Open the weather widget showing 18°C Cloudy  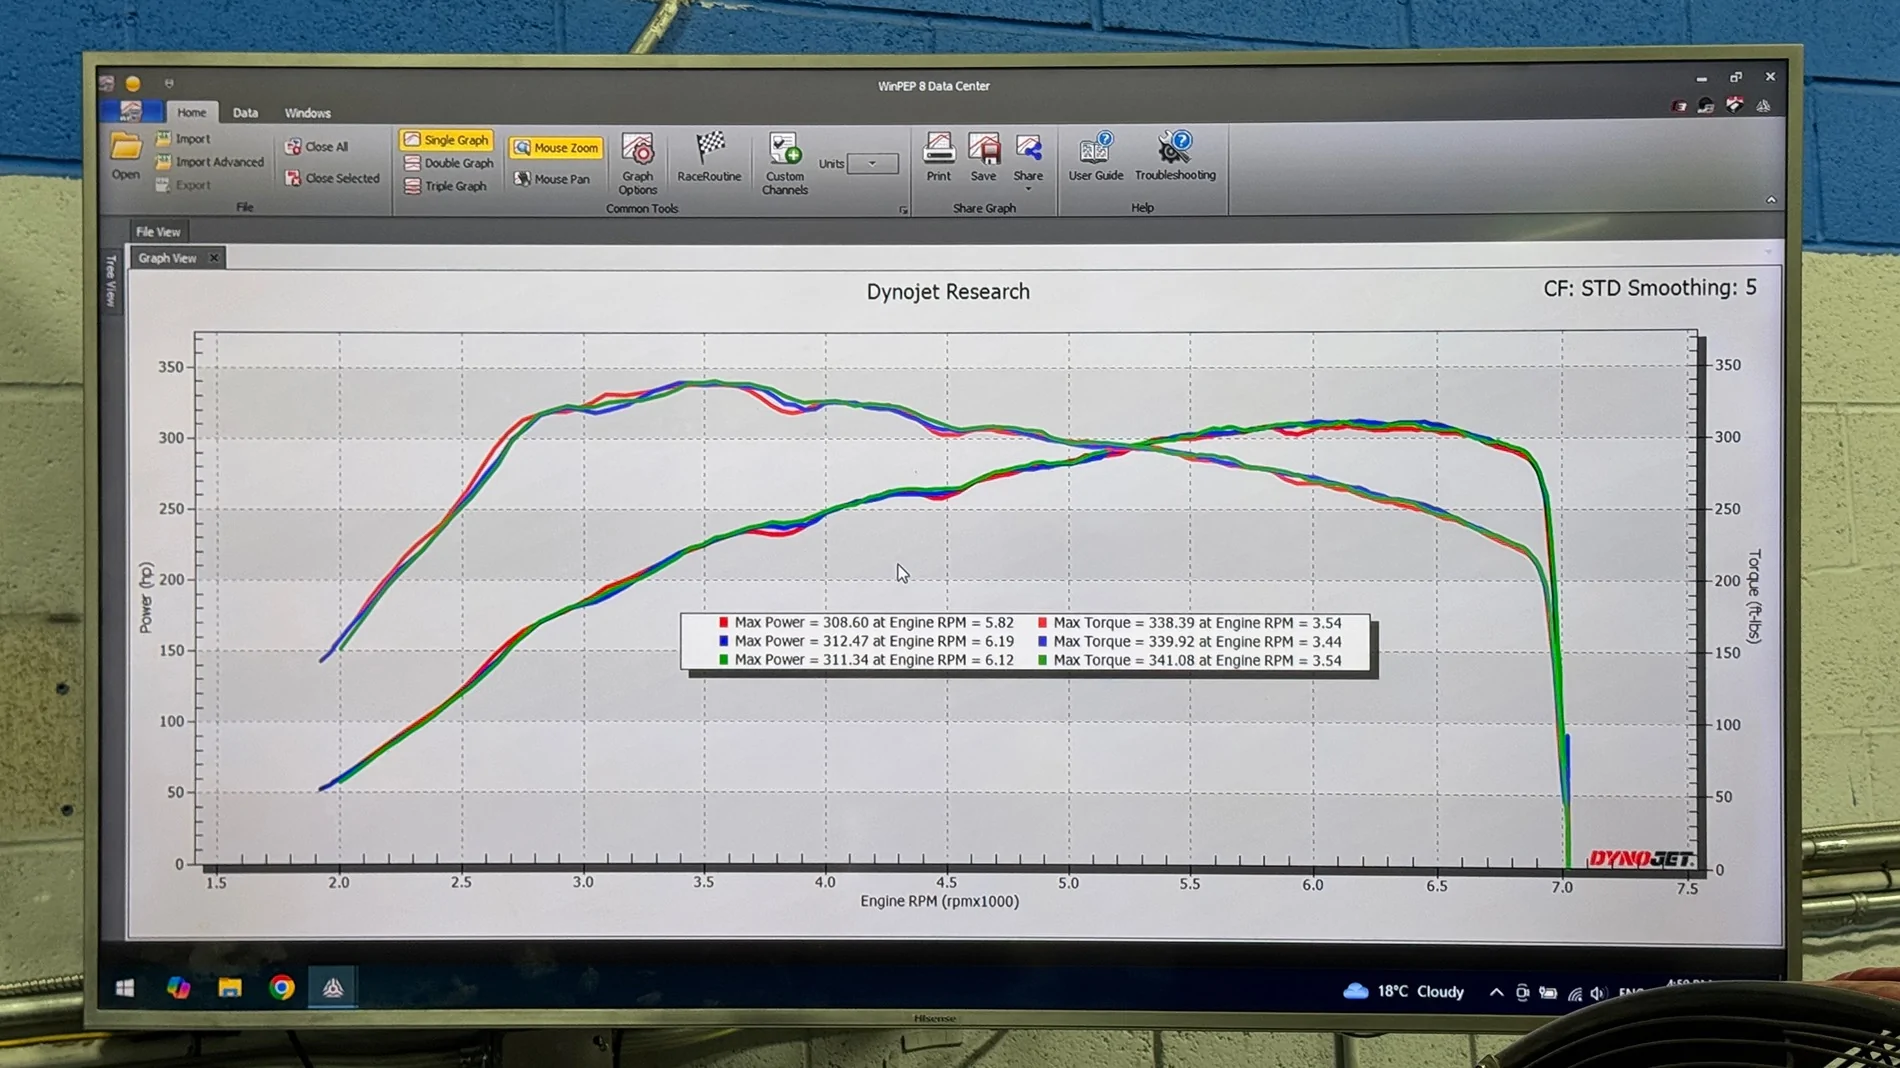[1404, 991]
